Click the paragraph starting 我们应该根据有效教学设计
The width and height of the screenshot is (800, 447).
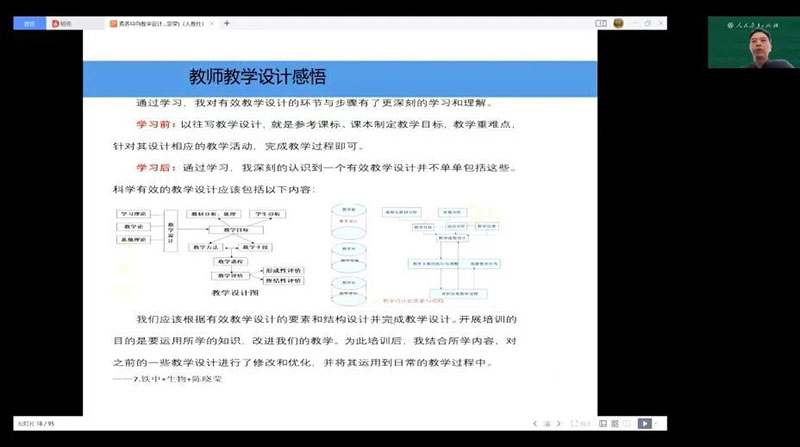click(x=315, y=341)
